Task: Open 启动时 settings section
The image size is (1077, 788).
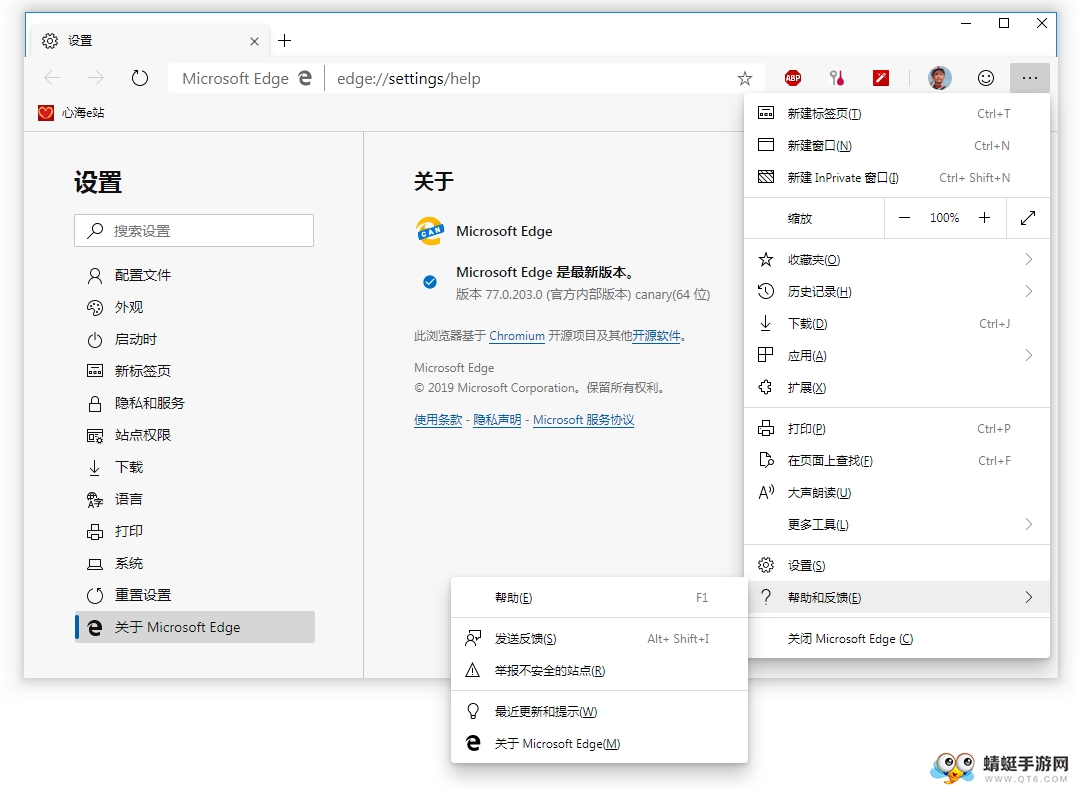Action: [194, 339]
